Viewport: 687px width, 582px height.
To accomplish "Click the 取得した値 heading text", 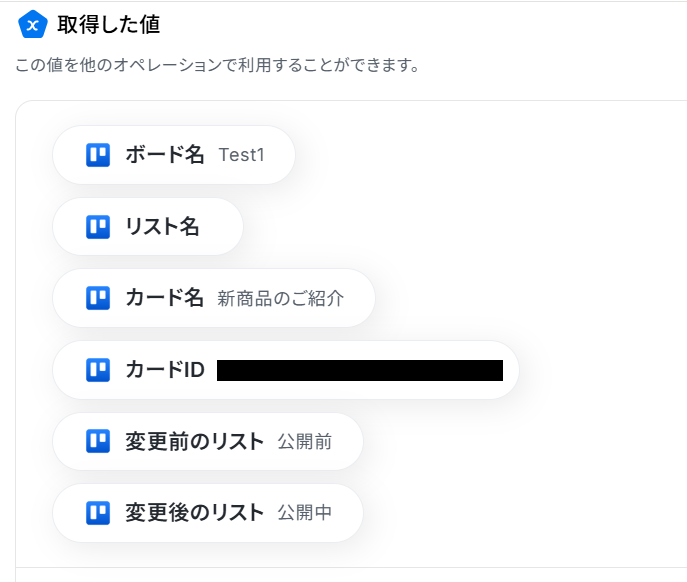I will (109, 24).
